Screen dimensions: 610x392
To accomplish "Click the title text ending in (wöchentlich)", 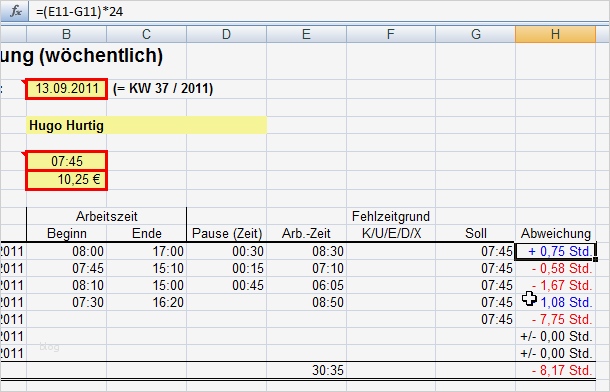I will coord(82,56).
